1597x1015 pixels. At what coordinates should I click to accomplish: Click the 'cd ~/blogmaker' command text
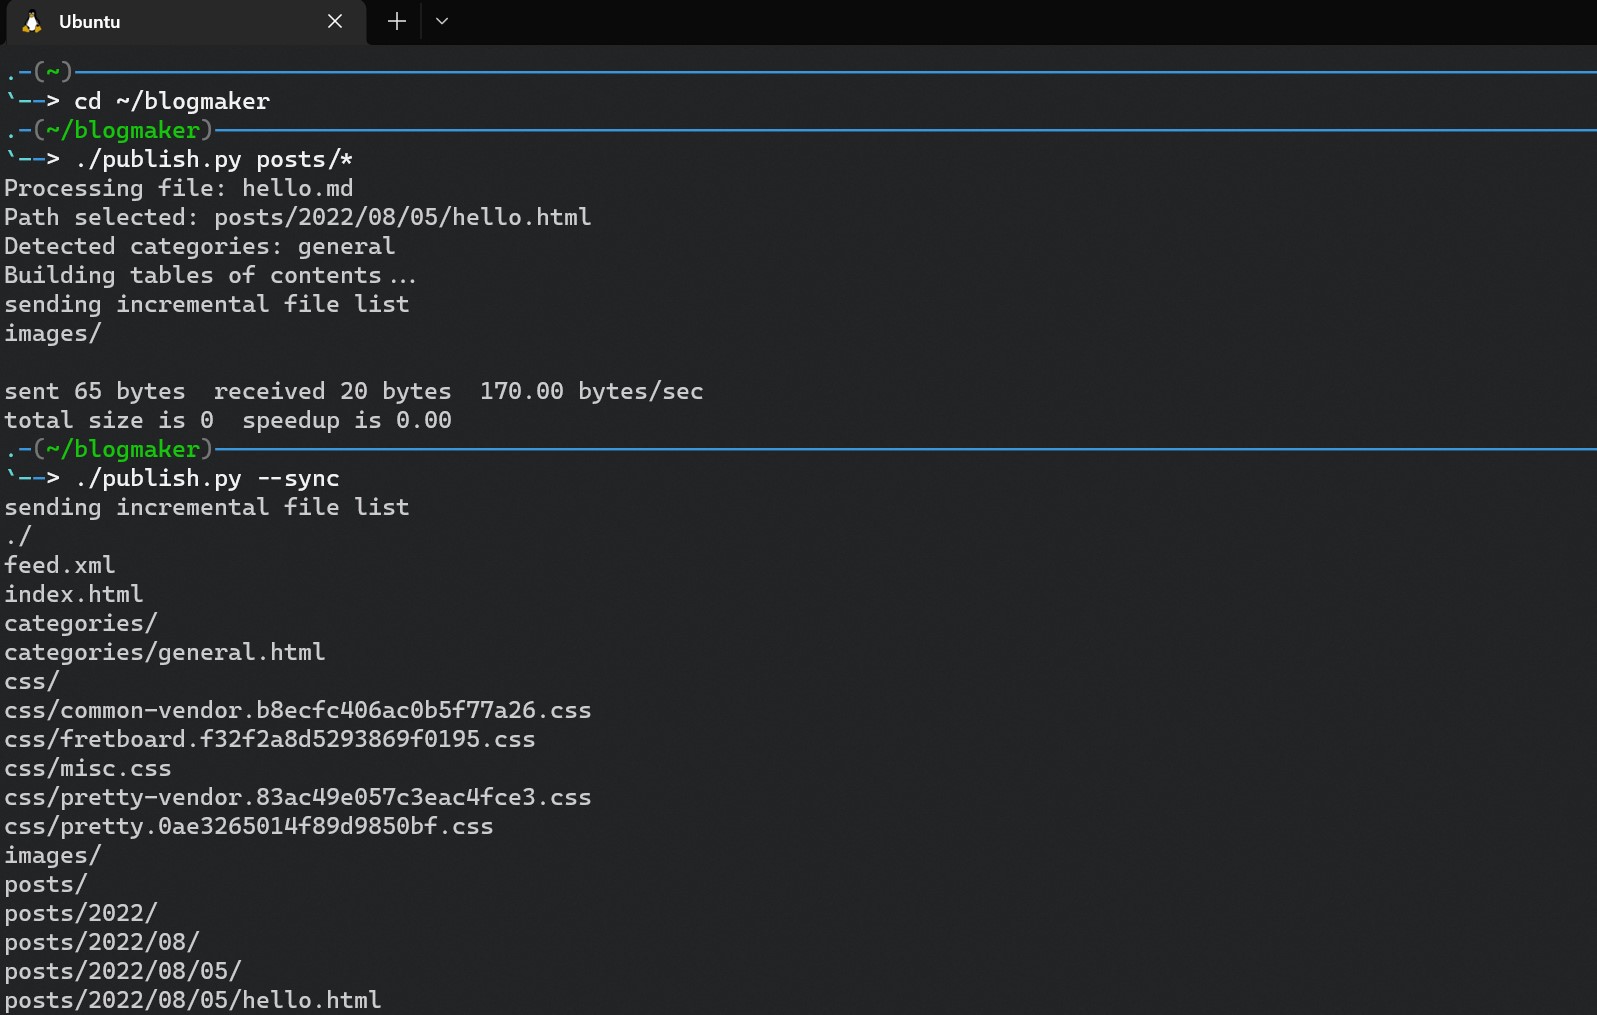click(172, 101)
